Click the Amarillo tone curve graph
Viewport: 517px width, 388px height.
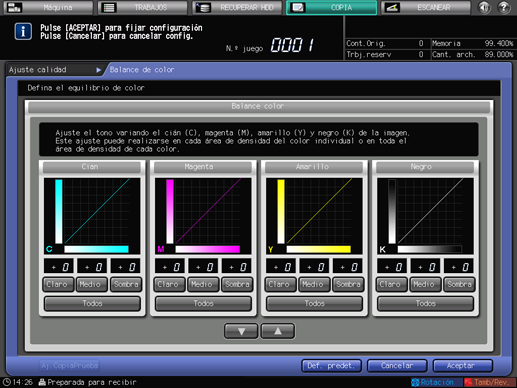314,216
